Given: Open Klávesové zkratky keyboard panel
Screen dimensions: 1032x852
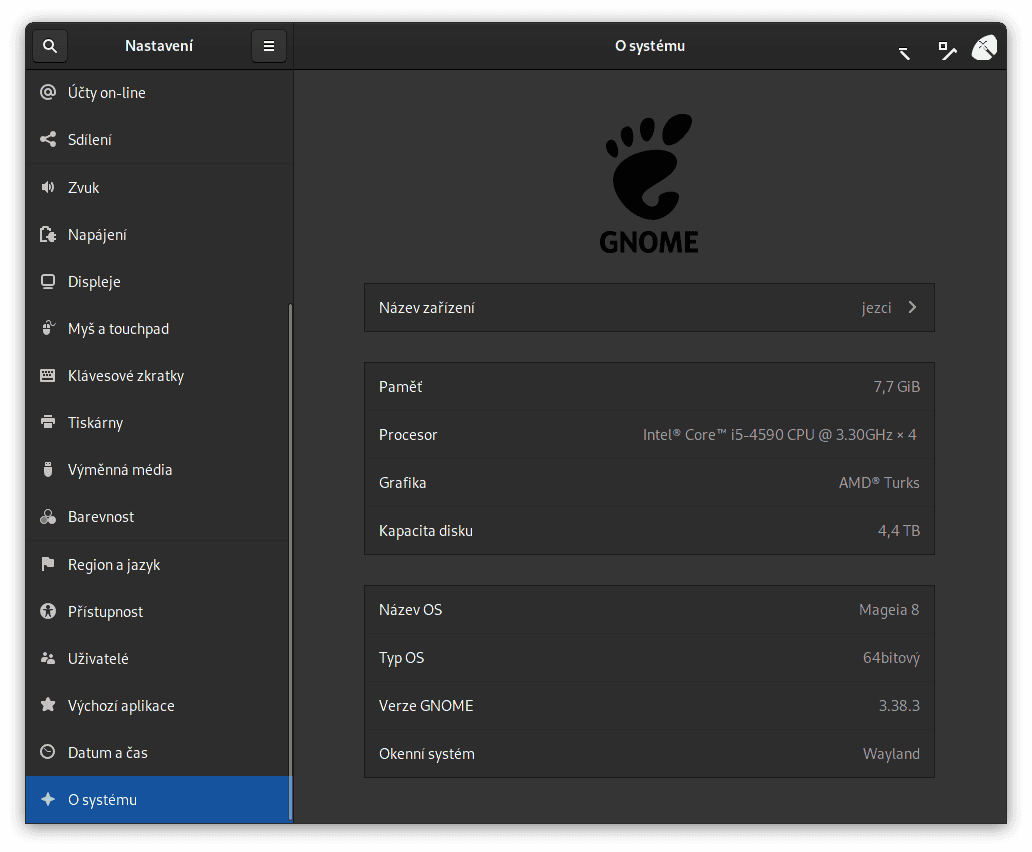Looking at the screenshot, I should point(159,376).
